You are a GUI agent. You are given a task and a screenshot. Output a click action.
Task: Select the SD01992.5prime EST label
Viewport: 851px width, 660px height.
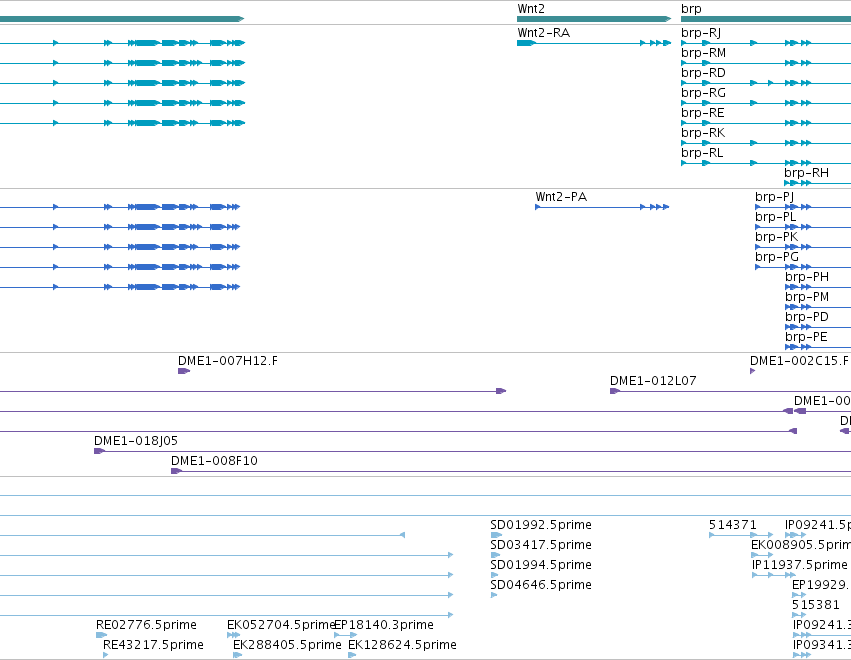click(x=541, y=525)
